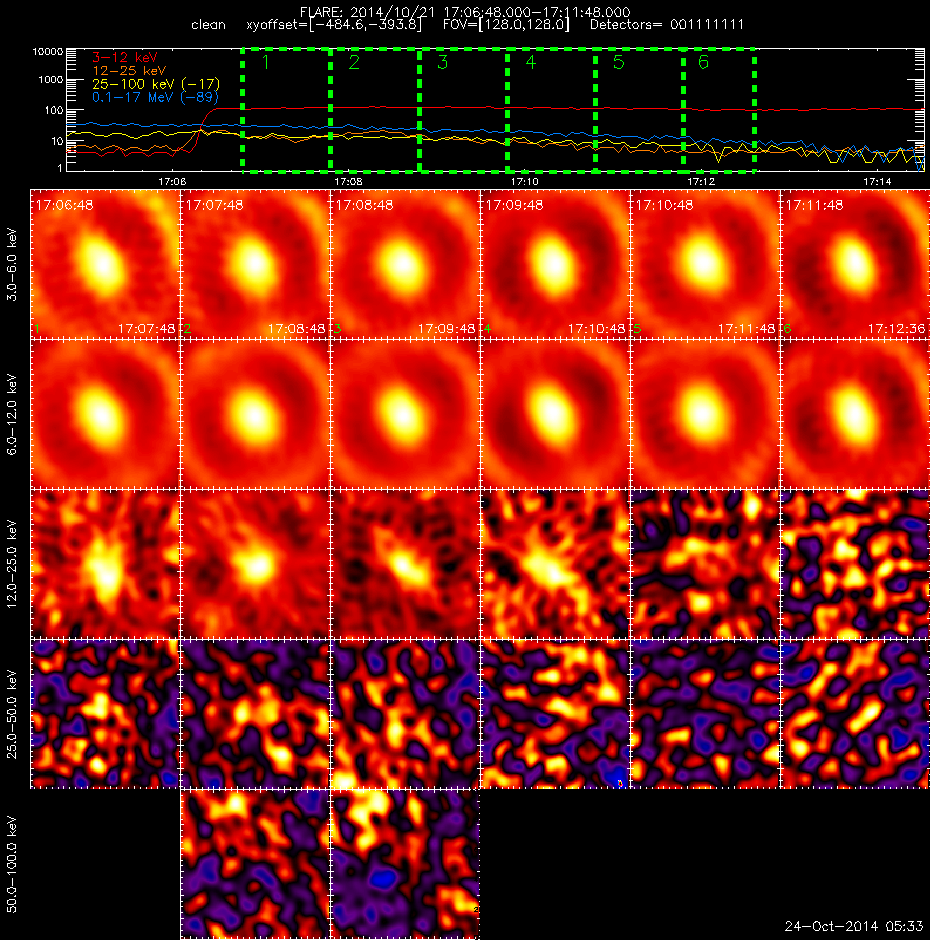The height and width of the screenshot is (940, 930).
Task: Click the '17:06:48' start time in the first panel
Action: [65, 205]
